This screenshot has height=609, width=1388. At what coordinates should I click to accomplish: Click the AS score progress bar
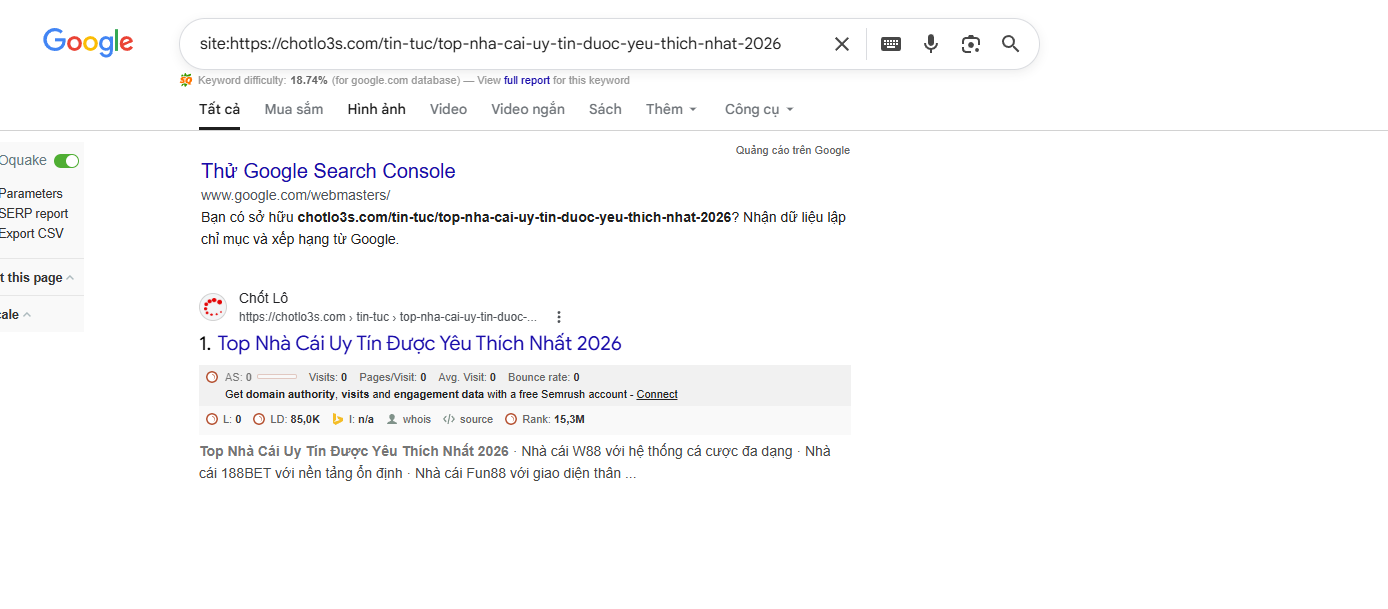tap(277, 377)
